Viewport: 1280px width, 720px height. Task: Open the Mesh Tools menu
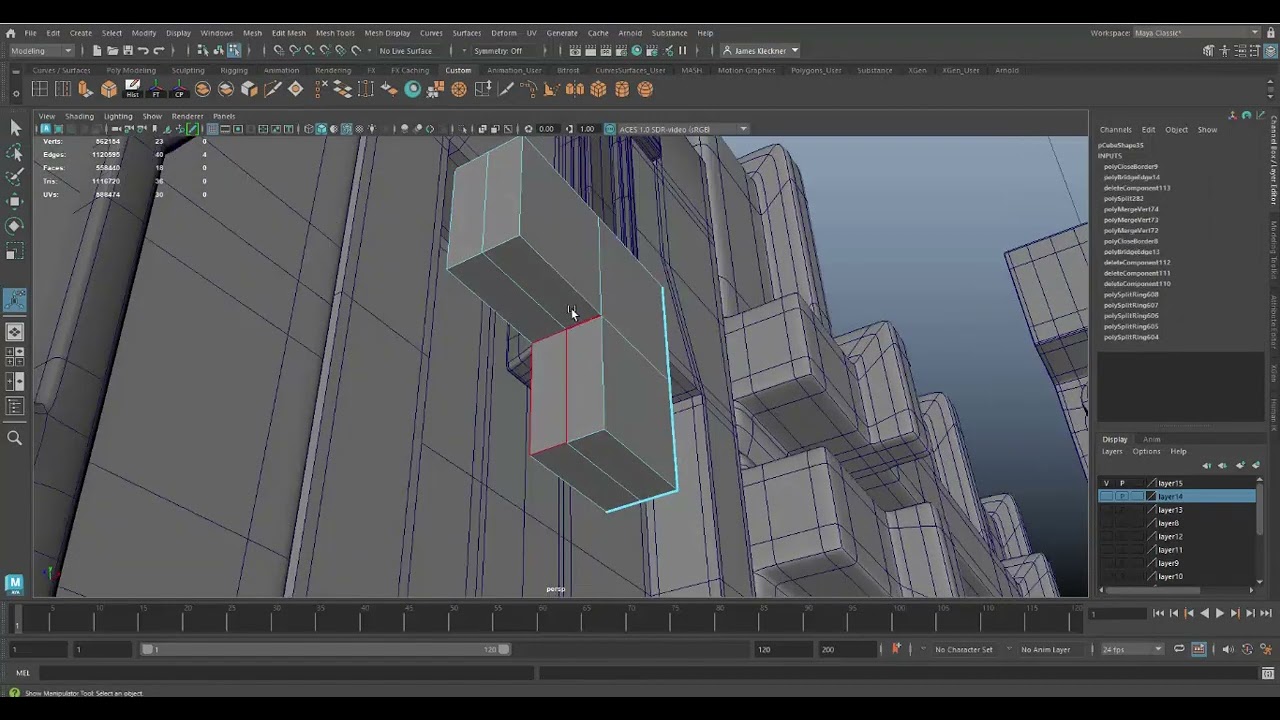[x=335, y=33]
